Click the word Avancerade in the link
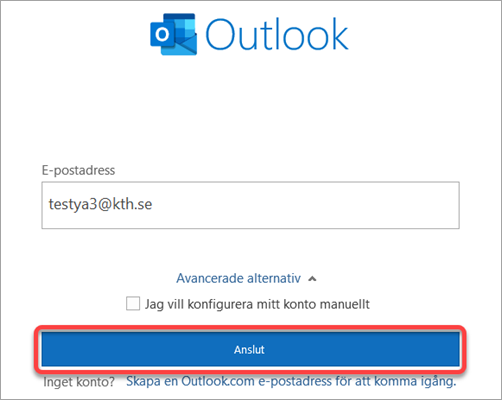Image resolution: width=502 pixels, height=400 pixels. (x=210, y=278)
